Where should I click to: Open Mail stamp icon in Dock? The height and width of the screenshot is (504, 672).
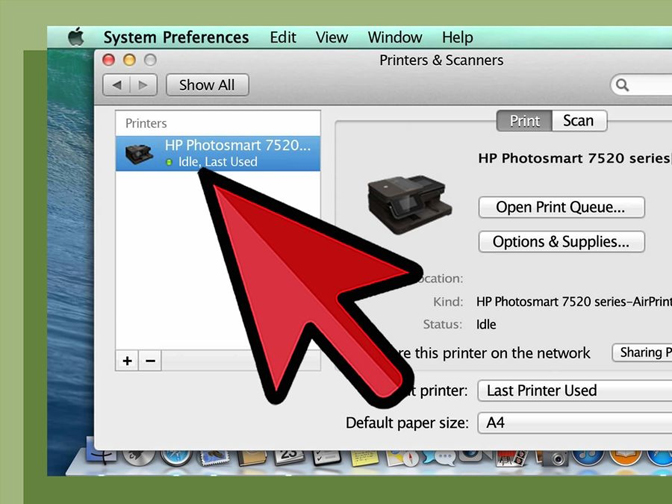tap(213, 458)
